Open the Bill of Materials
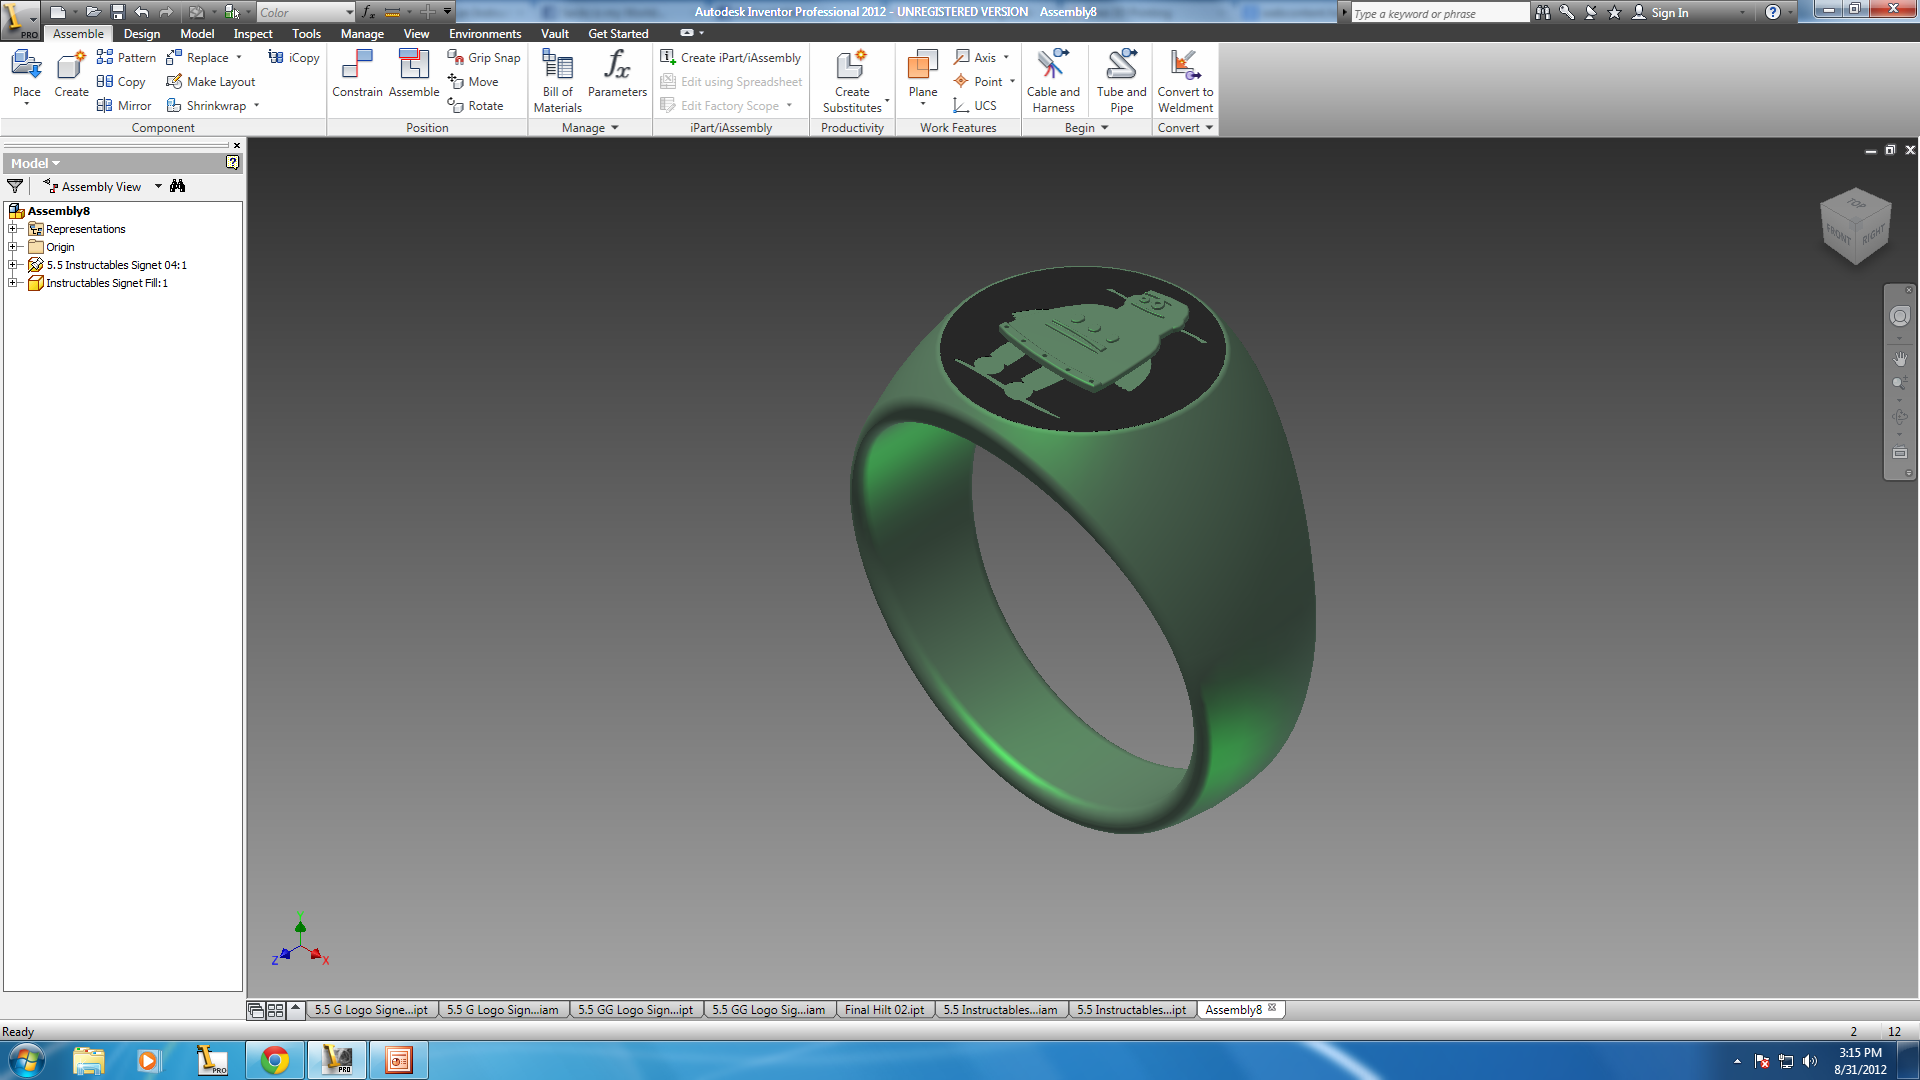This screenshot has height=1080, width=1920. 557,81
